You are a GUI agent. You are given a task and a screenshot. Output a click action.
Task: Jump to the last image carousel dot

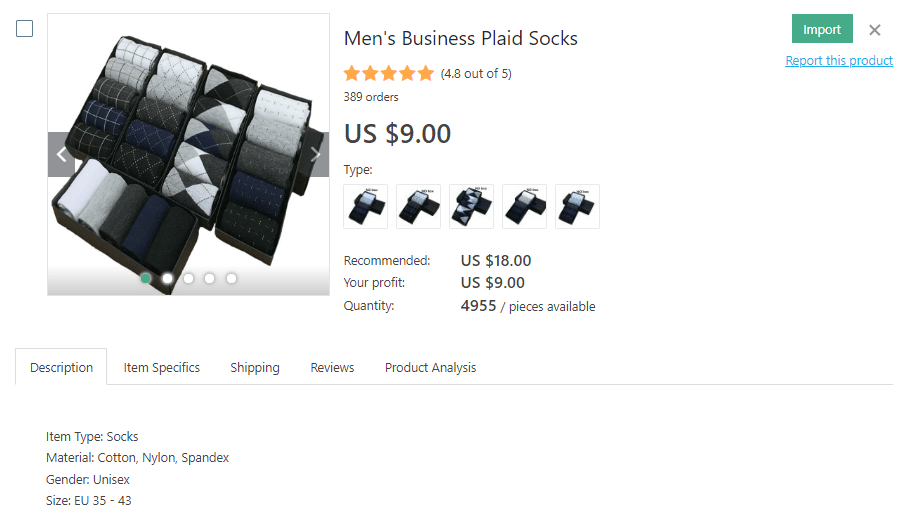coord(231,278)
